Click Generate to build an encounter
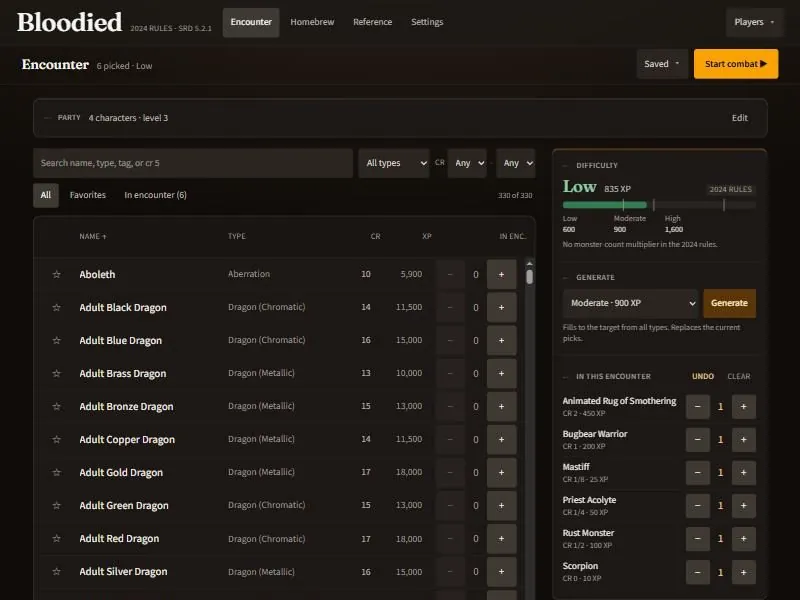Screen dimensions: 800x600 729,303
